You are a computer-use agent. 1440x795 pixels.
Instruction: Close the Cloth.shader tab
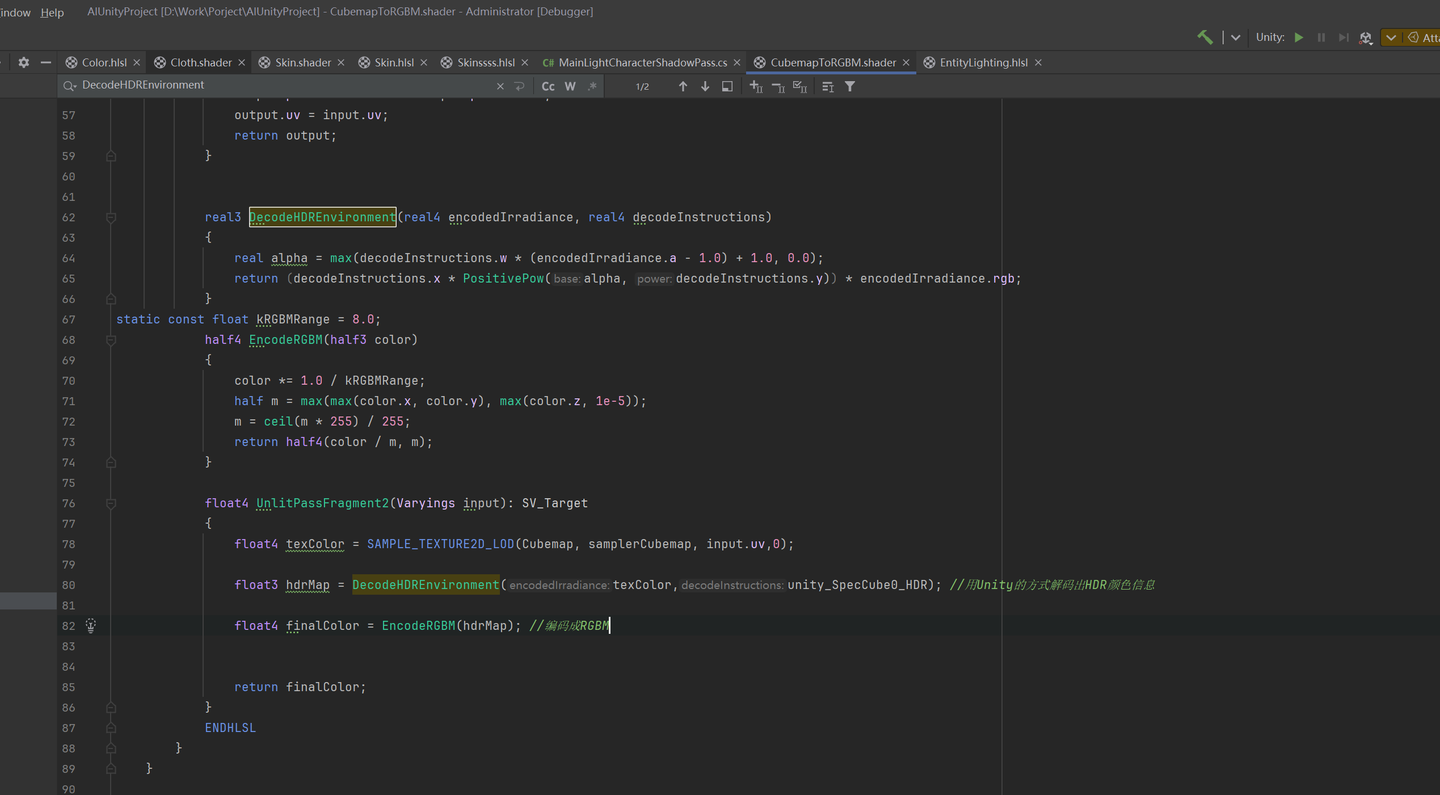tap(242, 62)
